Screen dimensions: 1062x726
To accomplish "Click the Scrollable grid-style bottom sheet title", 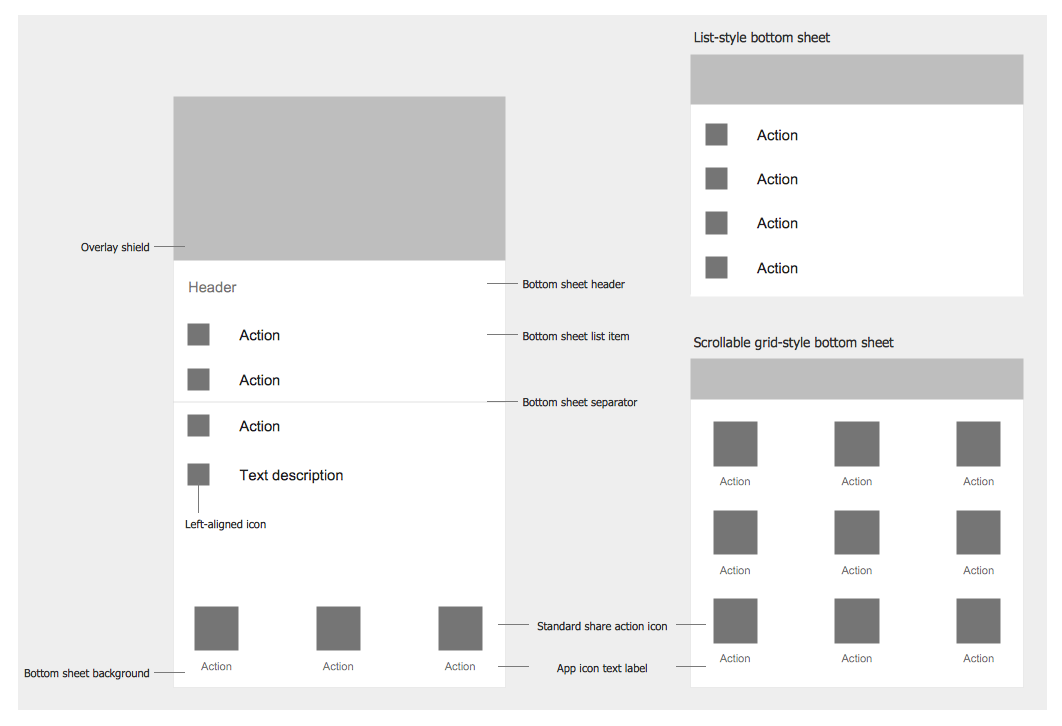I will pyautogui.click(x=793, y=343).
